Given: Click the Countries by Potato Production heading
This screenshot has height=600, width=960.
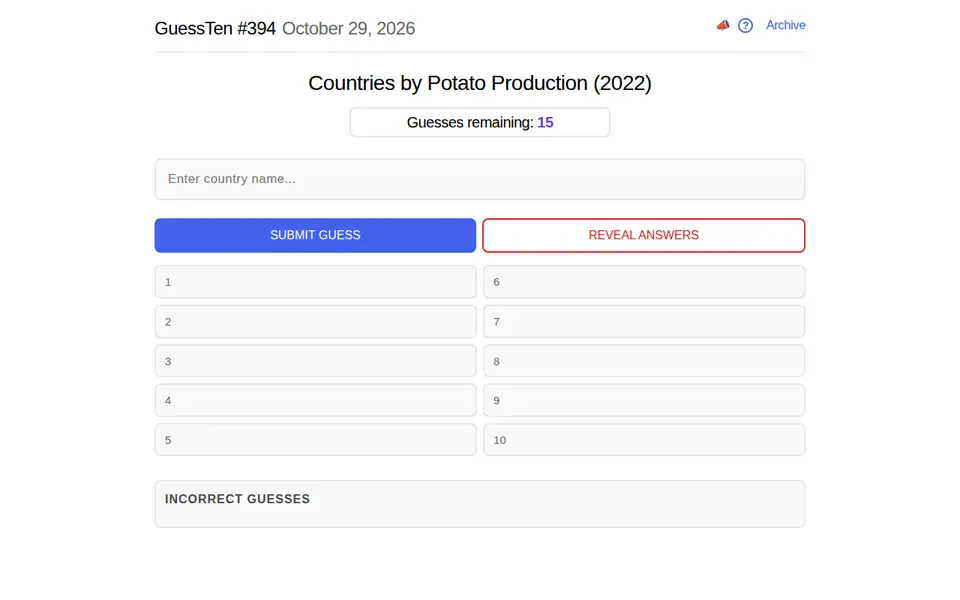Looking at the screenshot, I should (479, 83).
